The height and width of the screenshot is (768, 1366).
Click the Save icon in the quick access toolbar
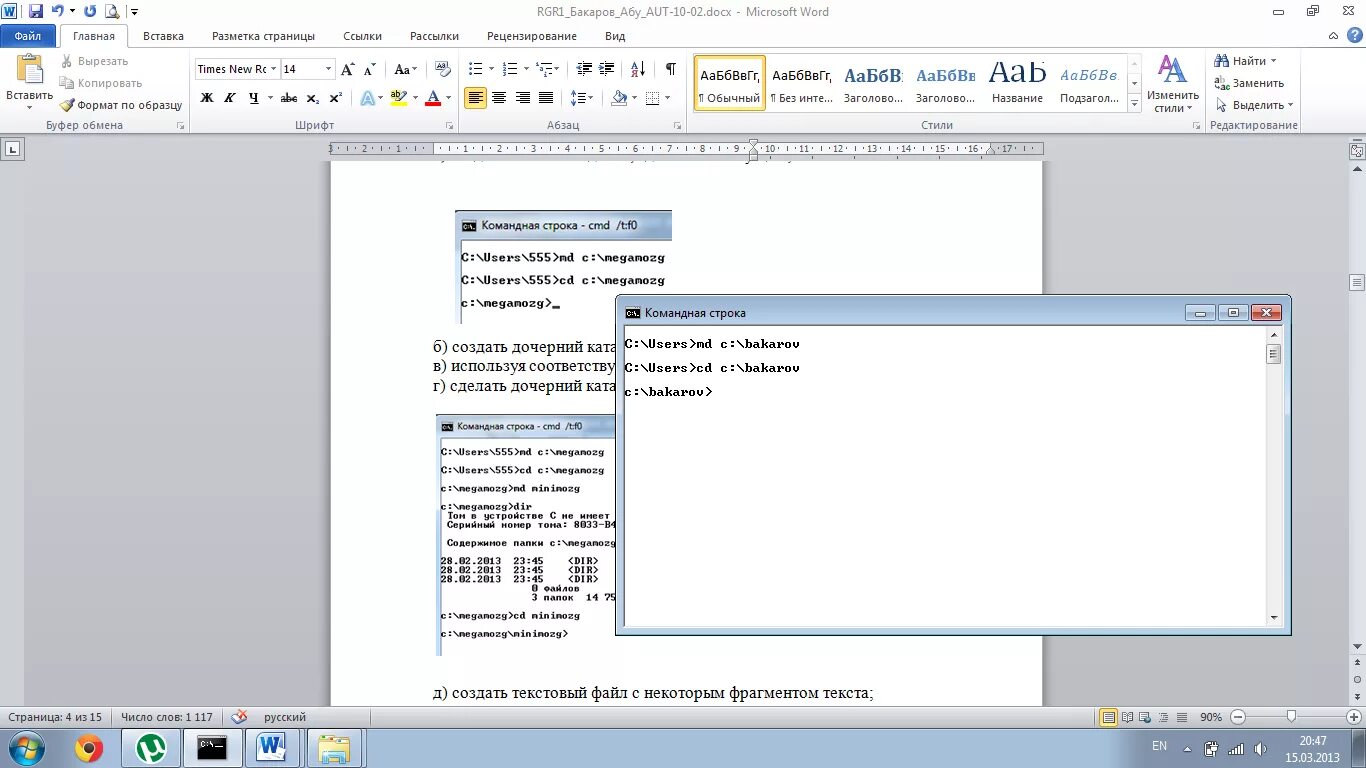pyautogui.click(x=35, y=12)
